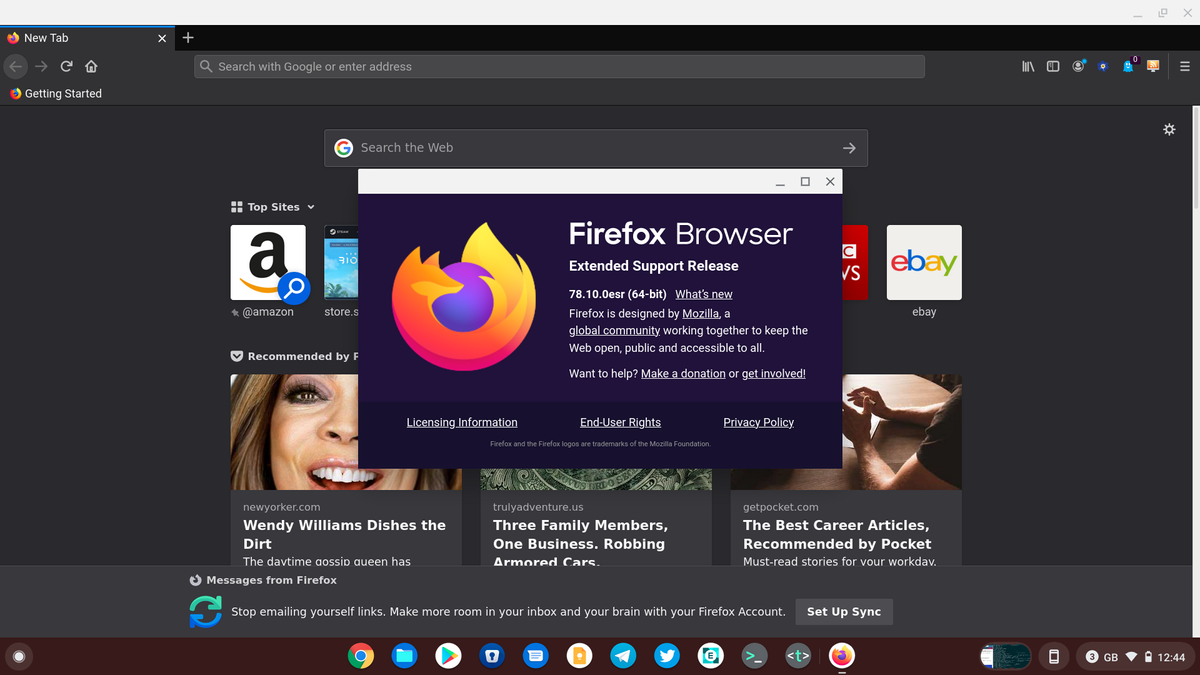The image size is (1200, 675).
Task: Open the Privacy Policy link
Action: click(x=758, y=422)
